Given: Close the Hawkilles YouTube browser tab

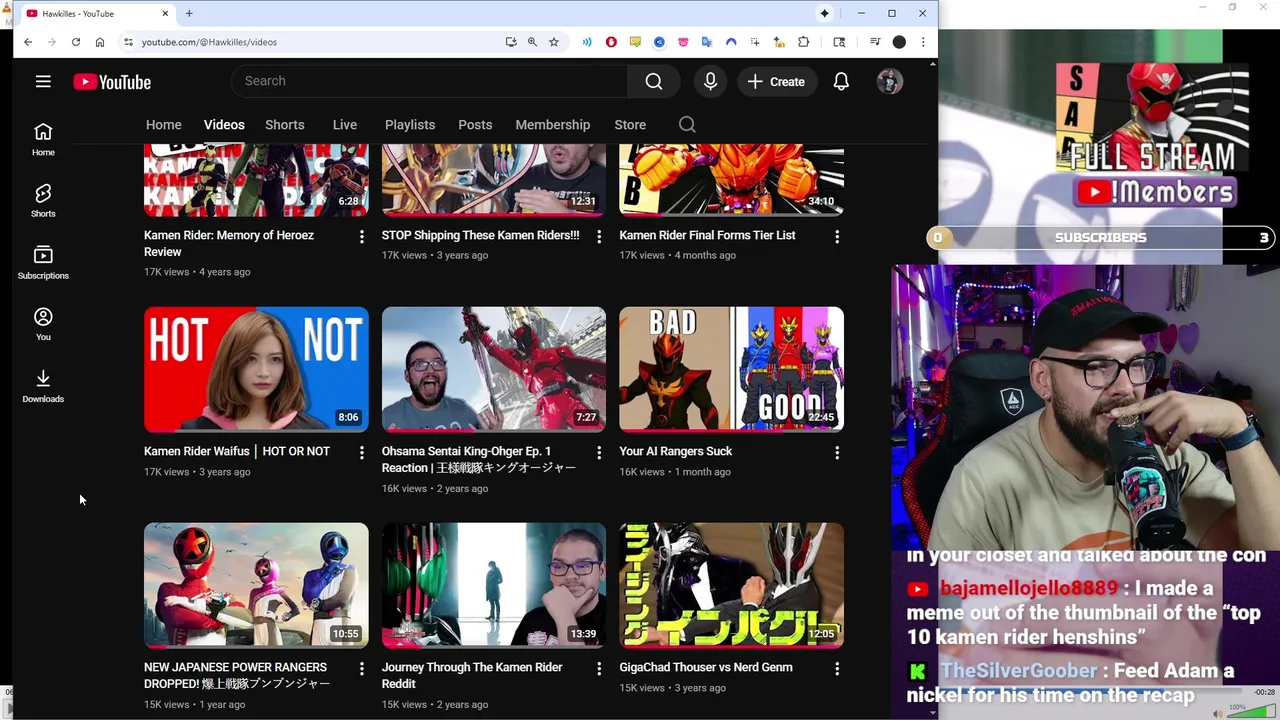Looking at the screenshot, I should pyautogui.click(x=164, y=14).
